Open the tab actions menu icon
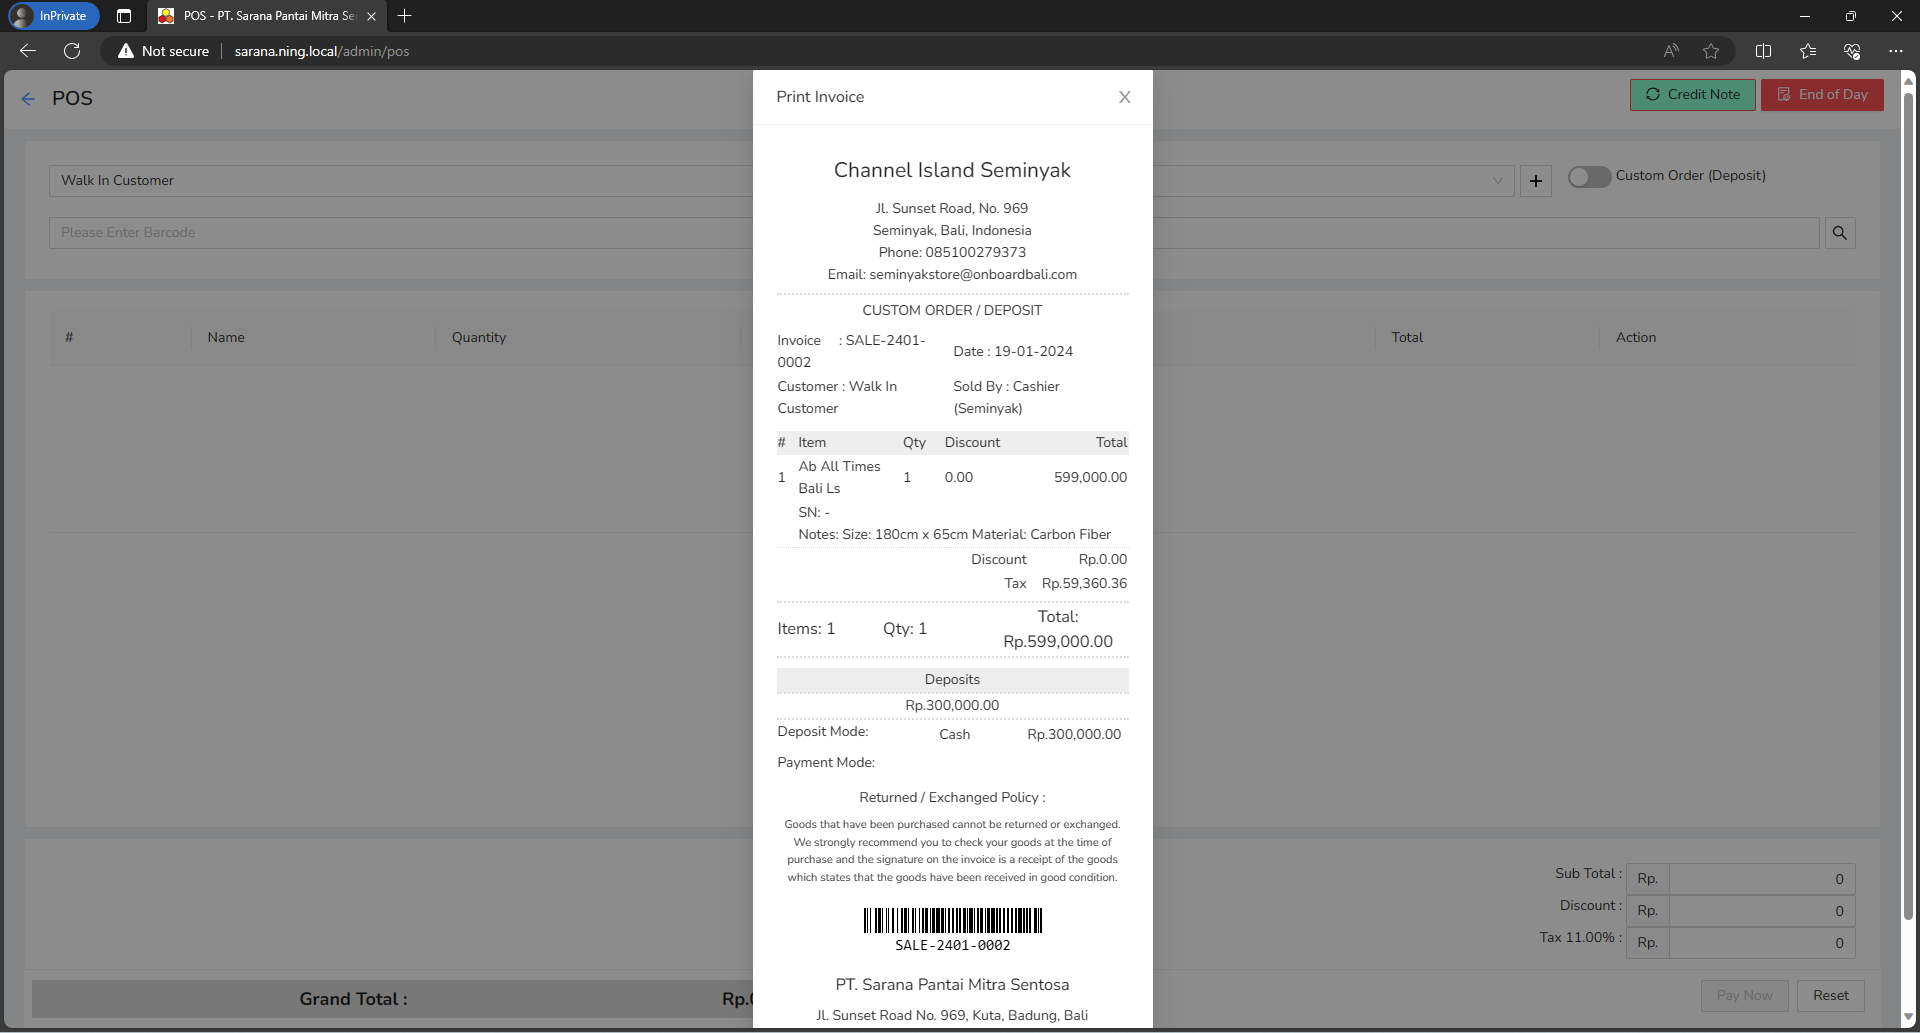Image resolution: width=1920 pixels, height=1033 pixels. click(124, 16)
